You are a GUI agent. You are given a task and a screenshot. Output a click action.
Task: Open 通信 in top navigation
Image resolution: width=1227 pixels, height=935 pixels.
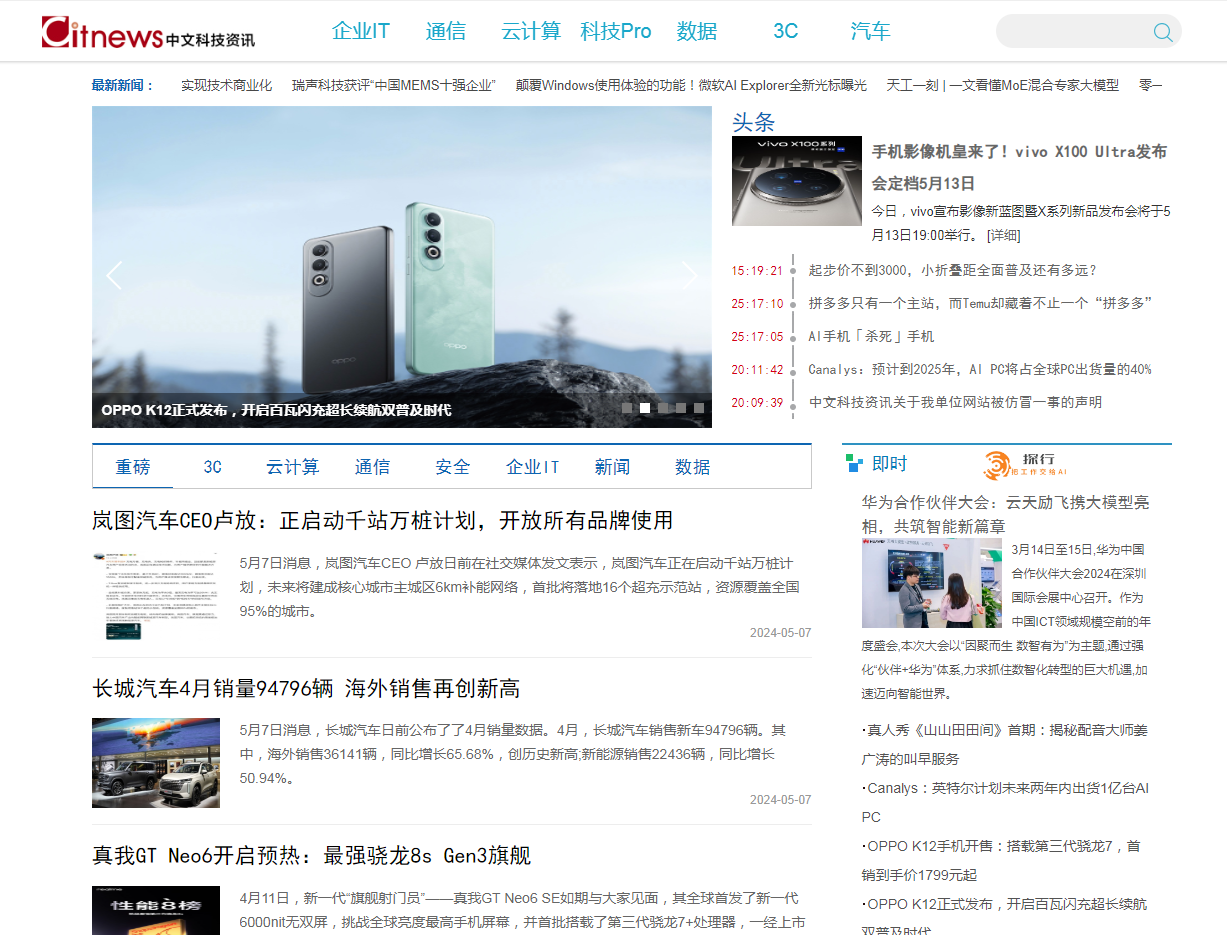[446, 31]
